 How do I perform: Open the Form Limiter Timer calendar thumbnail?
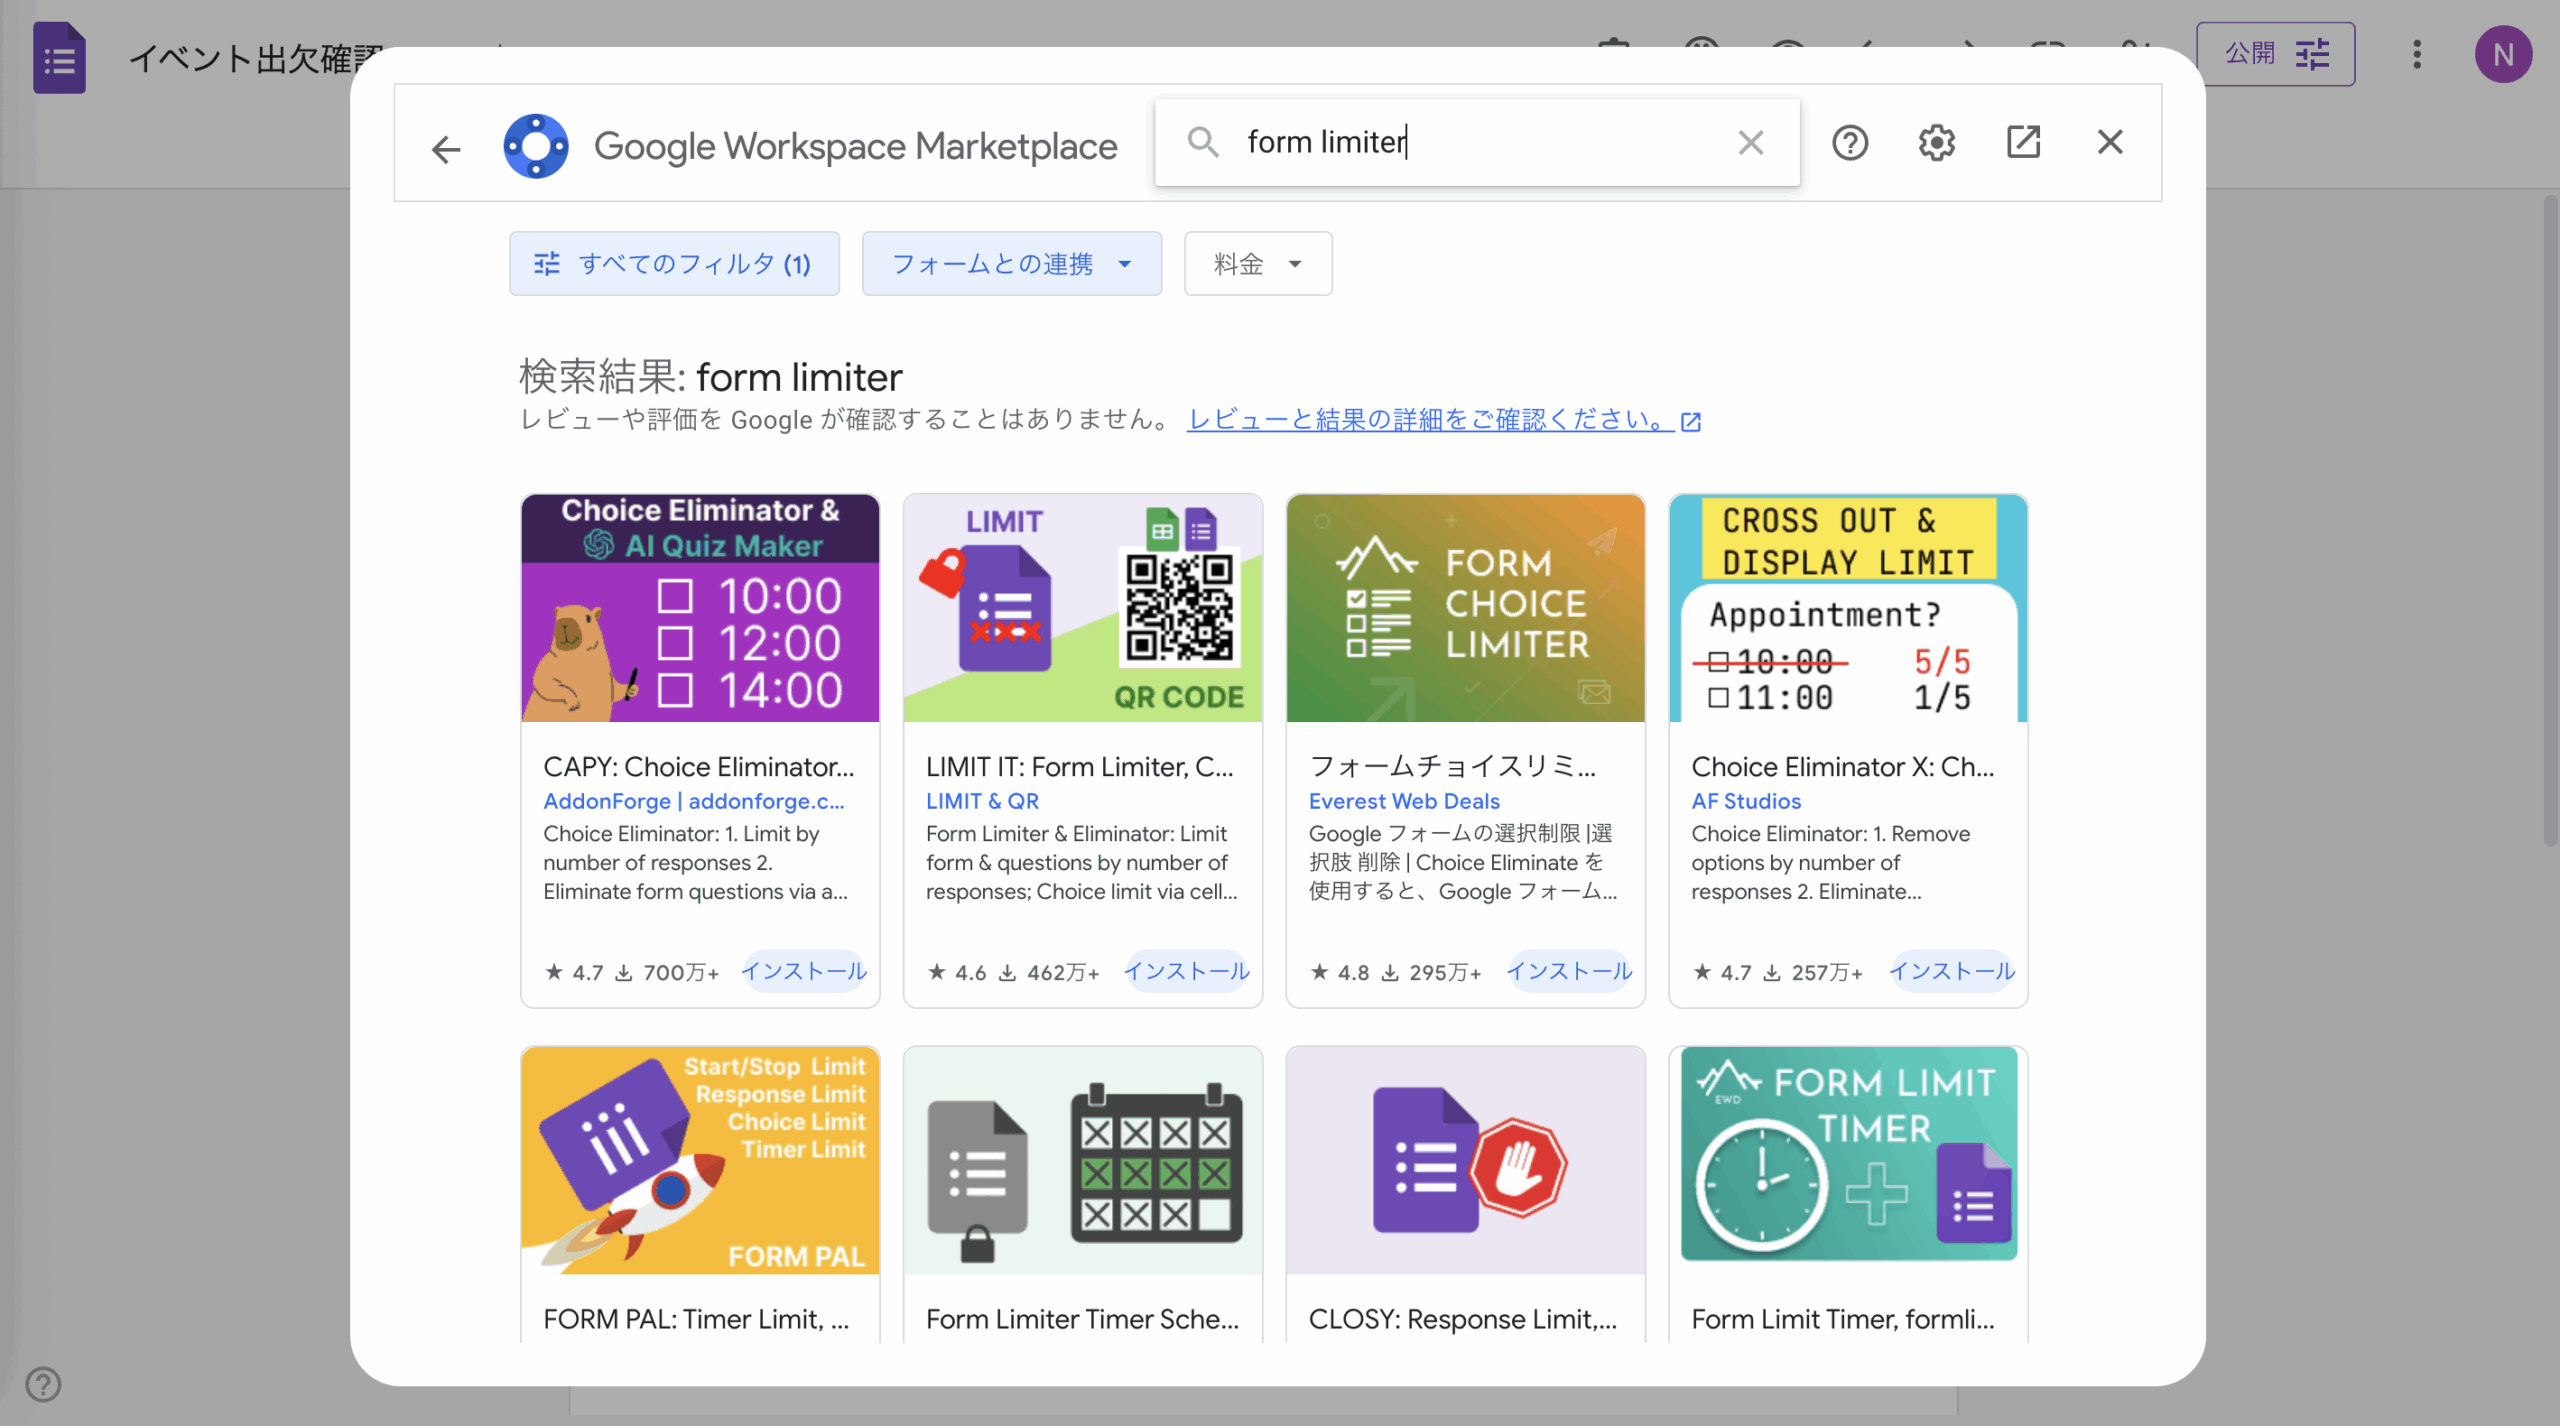click(1083, 1160)
